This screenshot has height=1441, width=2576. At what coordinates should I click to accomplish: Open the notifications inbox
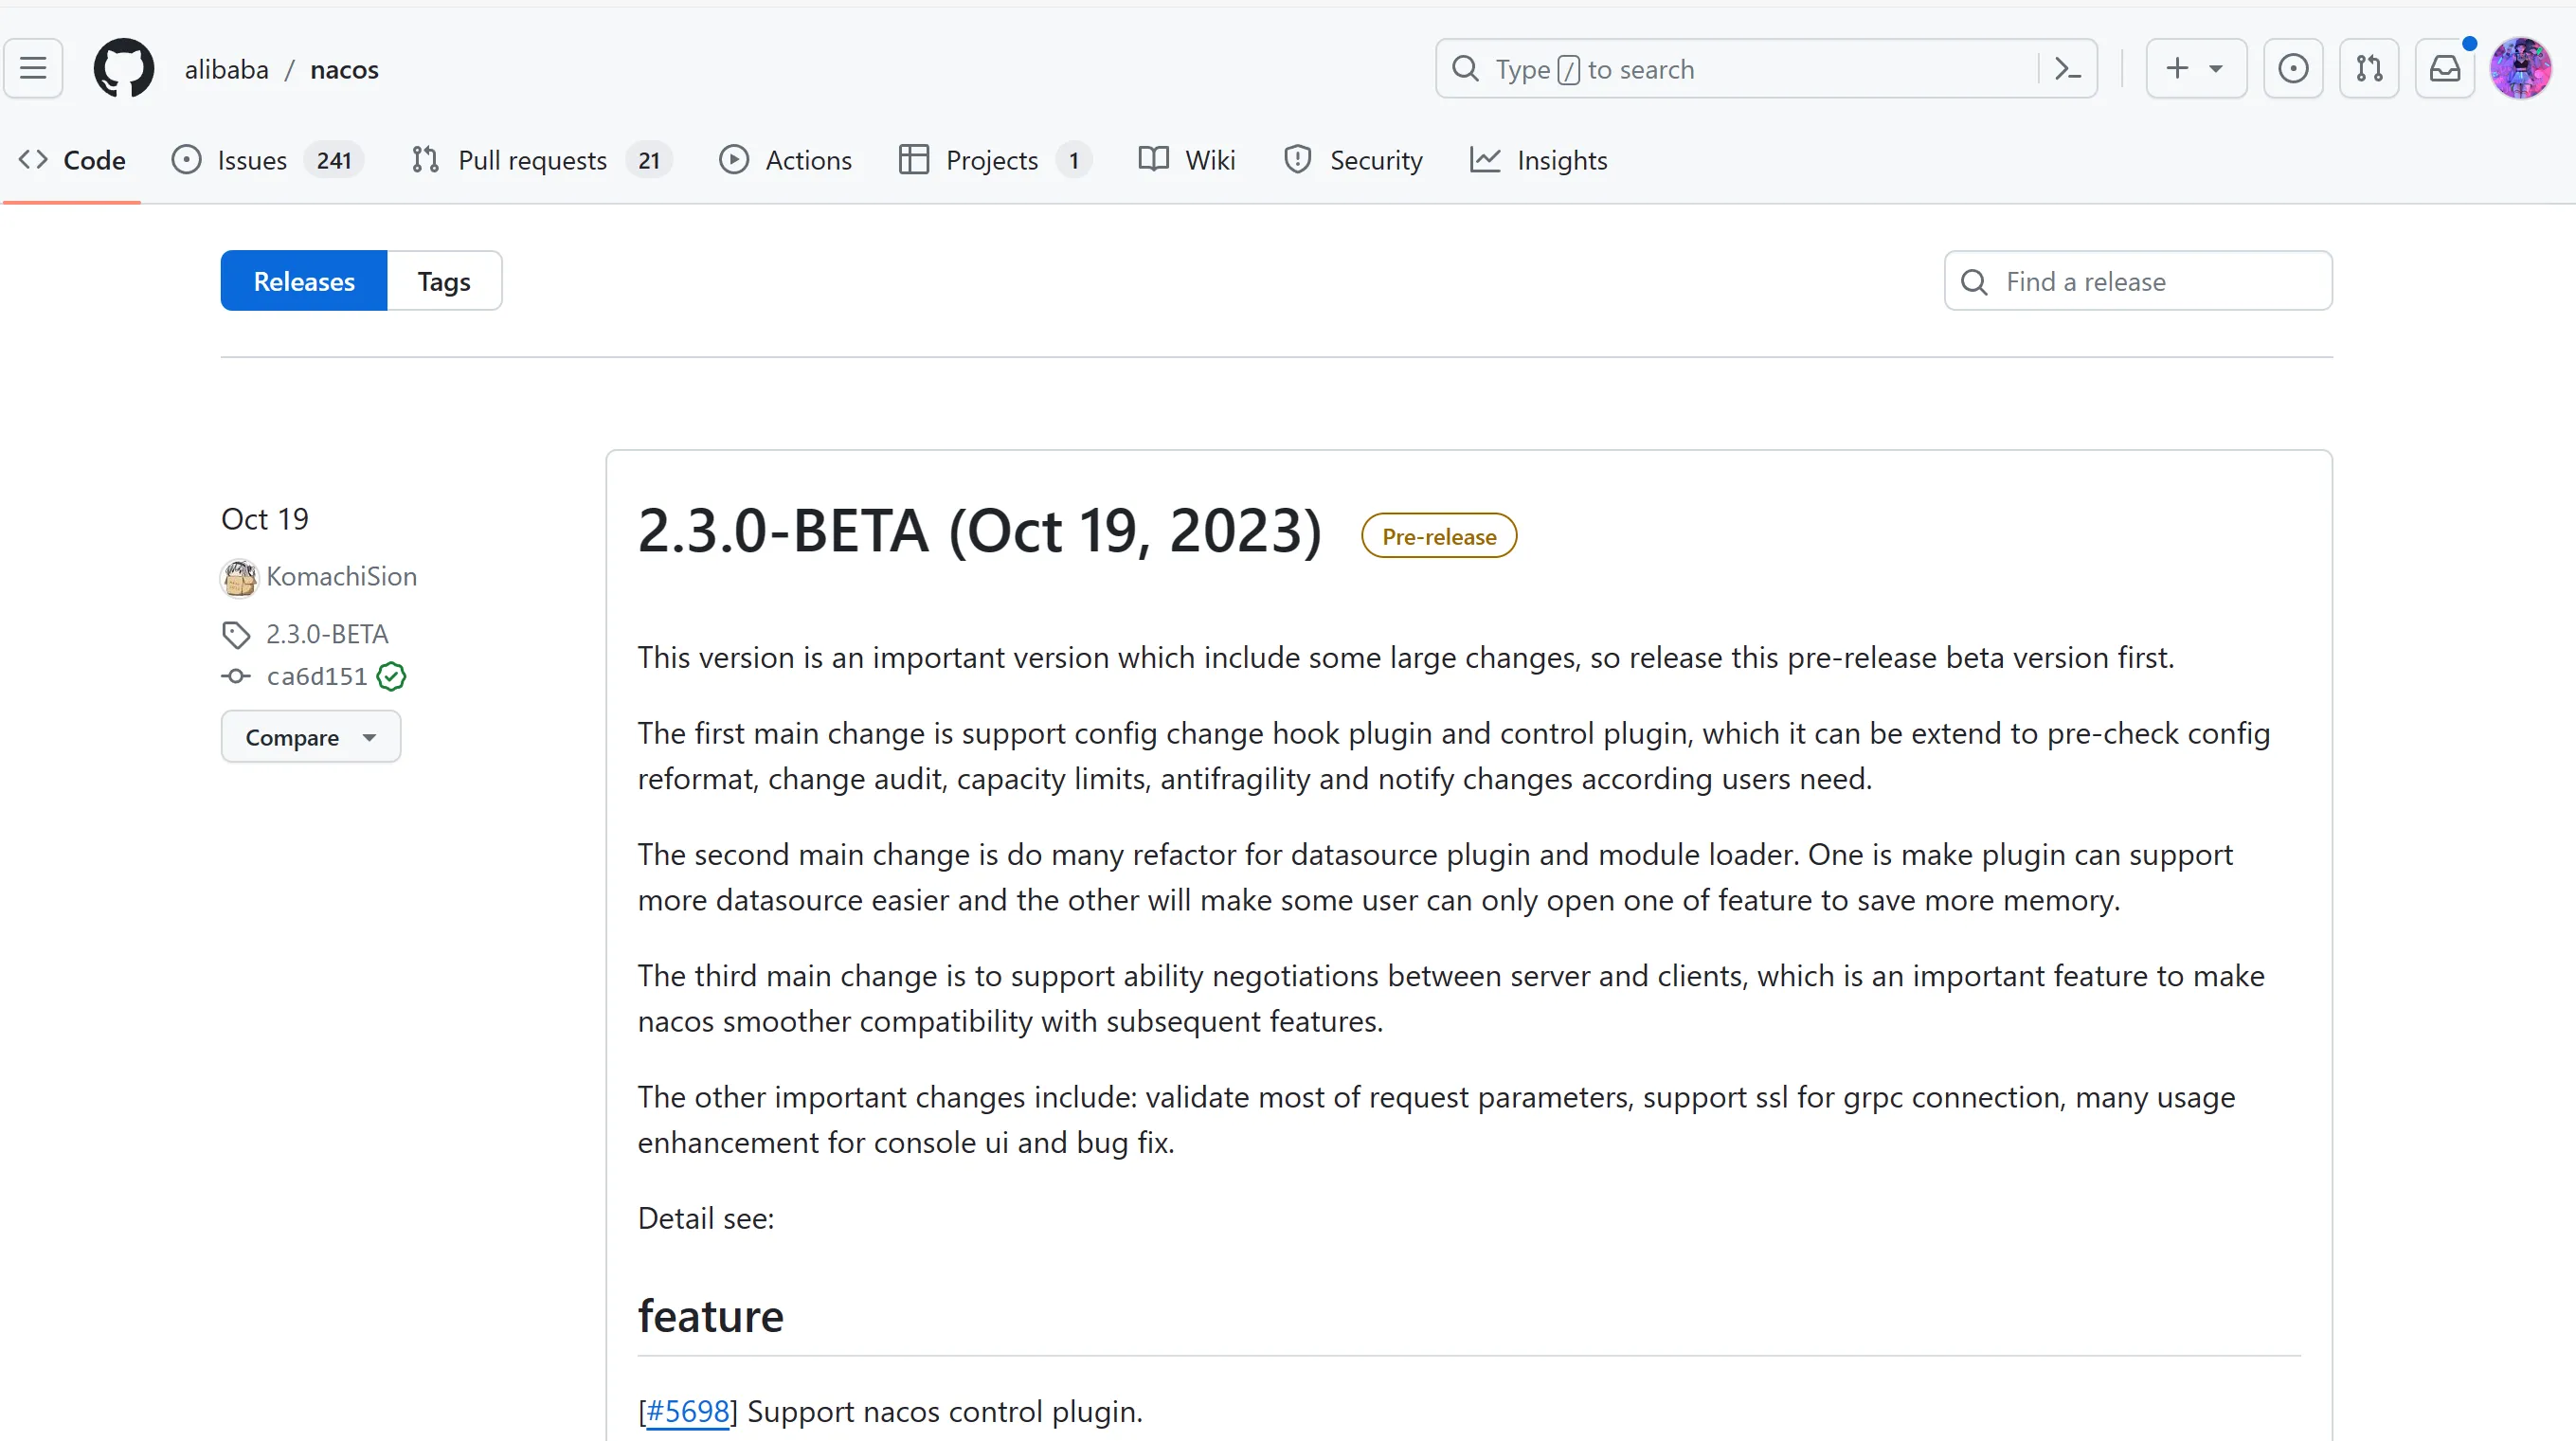(x=2445, y=68)
